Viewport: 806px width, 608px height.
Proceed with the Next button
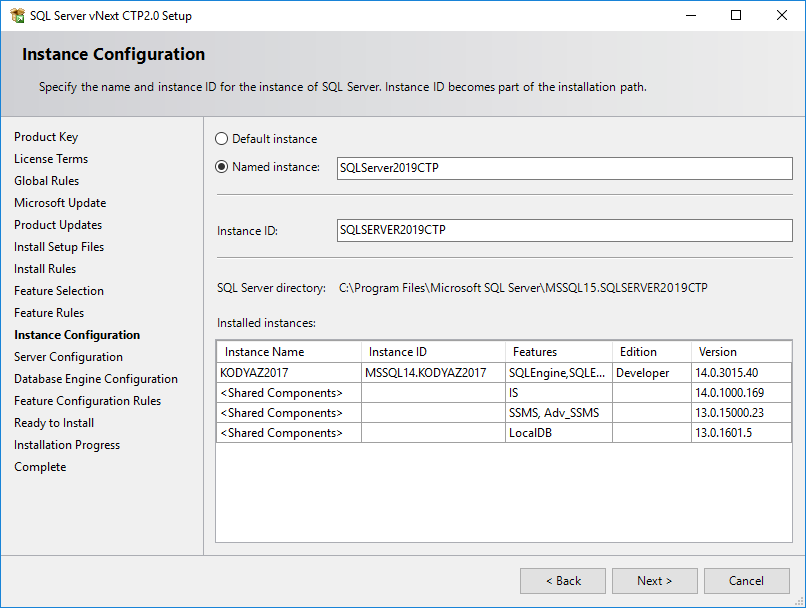coord(654,581)
